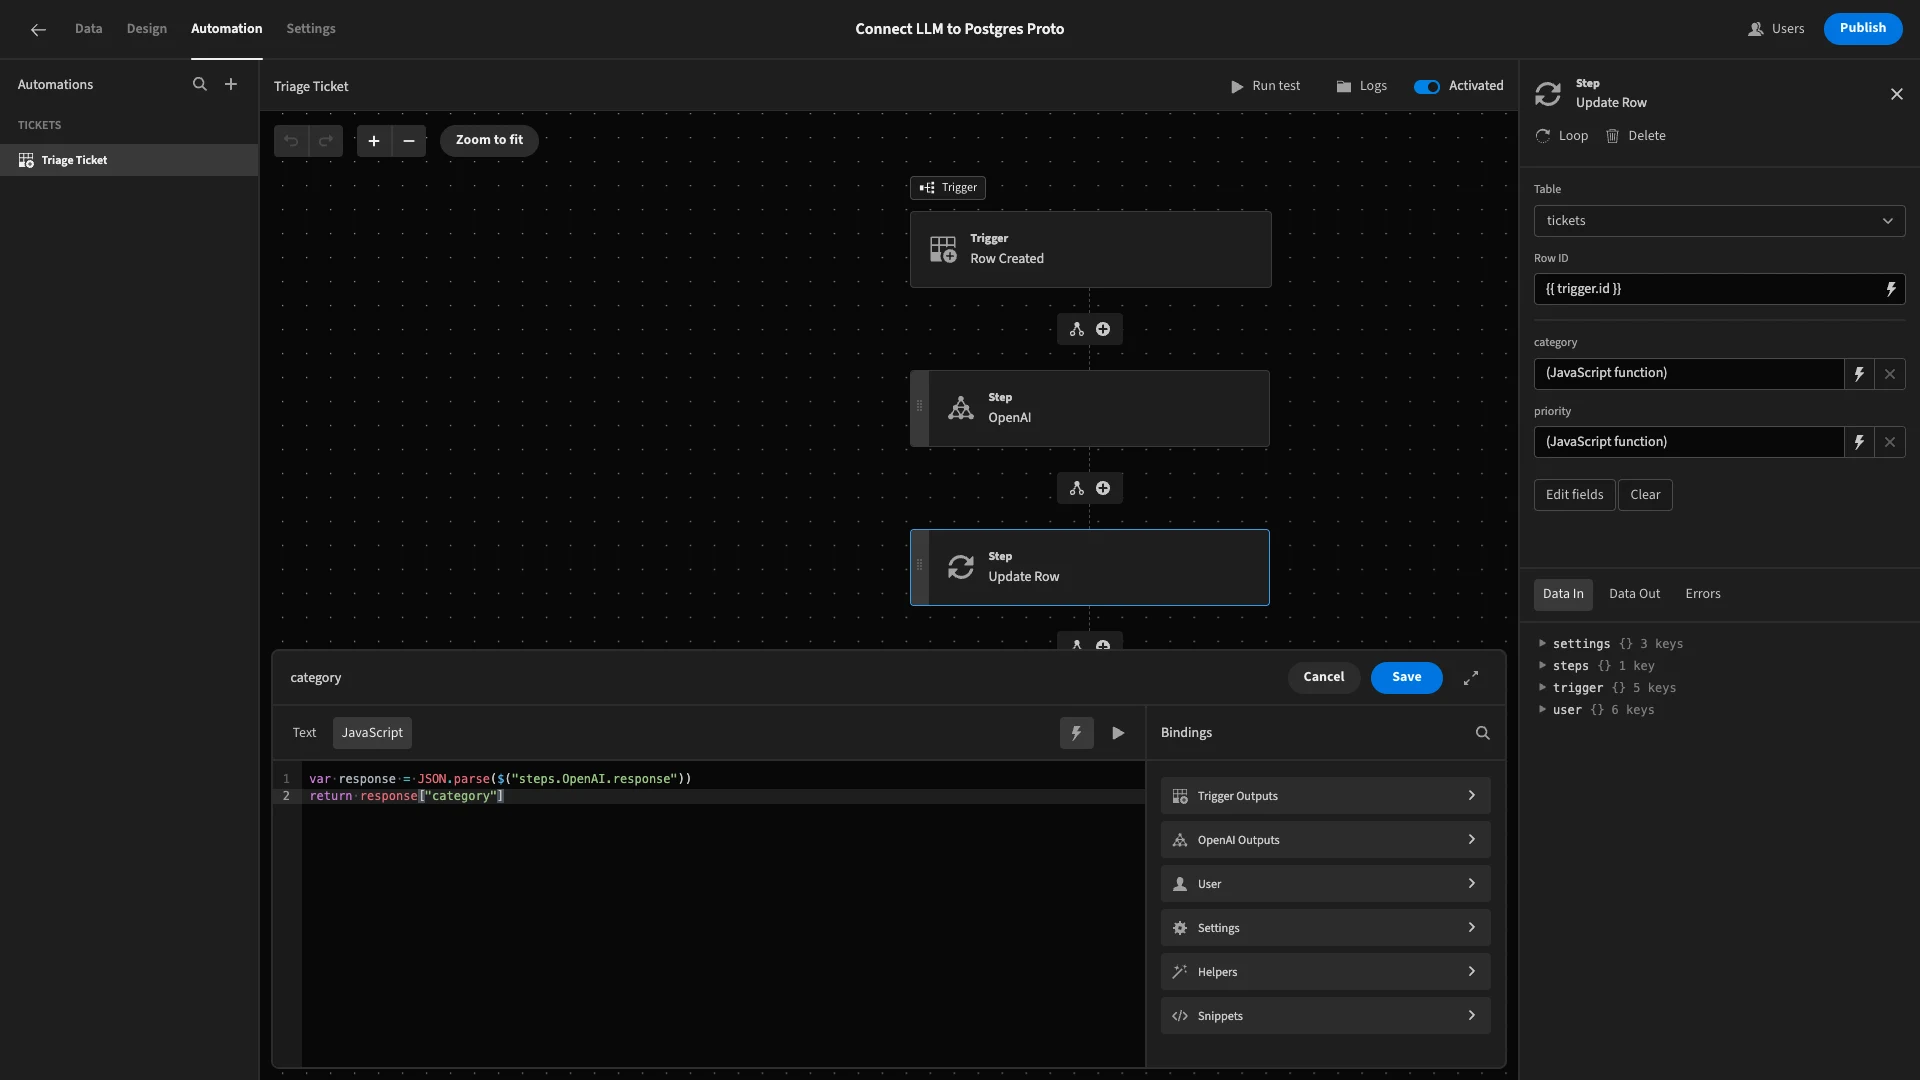Open the Logs
This screenshot has height=1080, width=1920.
(1361, 86)
